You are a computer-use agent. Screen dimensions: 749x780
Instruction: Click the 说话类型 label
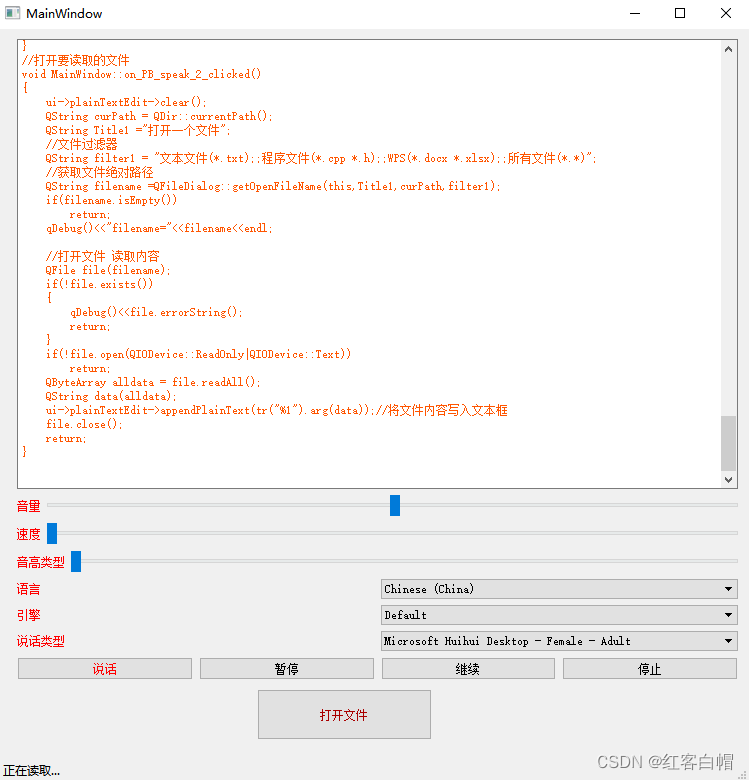pos(41,641)
